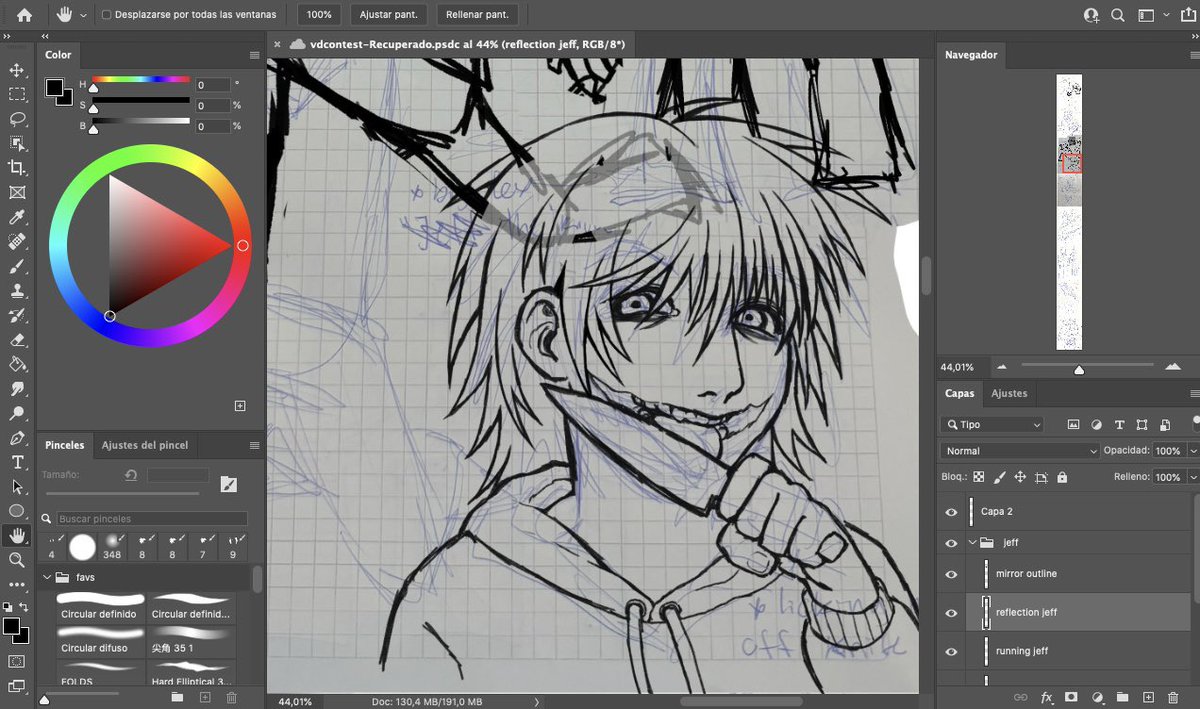Go to the Home screen
This screenshot has width=1200, height=709.
[x=24, y=15]
